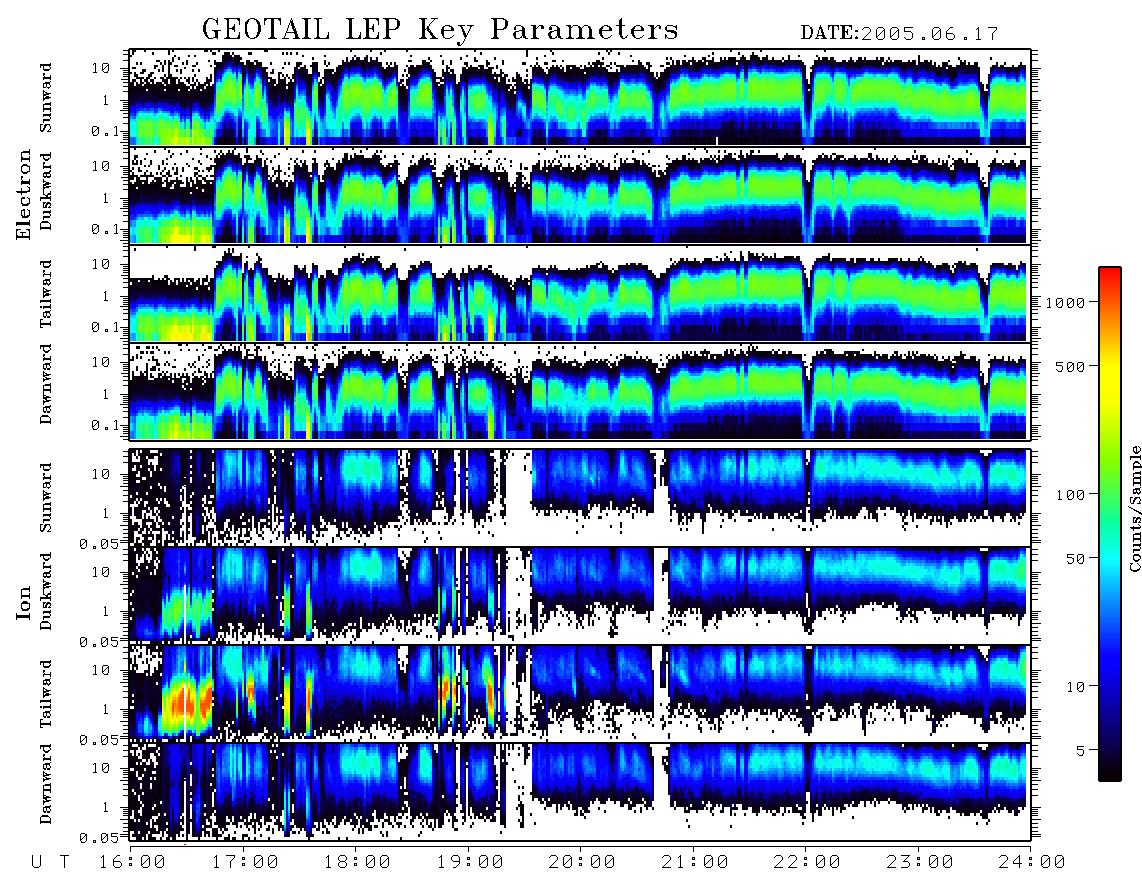This screenshot has width=1142, height=880.
Task: Click the 5 color bar tick label
Action: 1080,750
